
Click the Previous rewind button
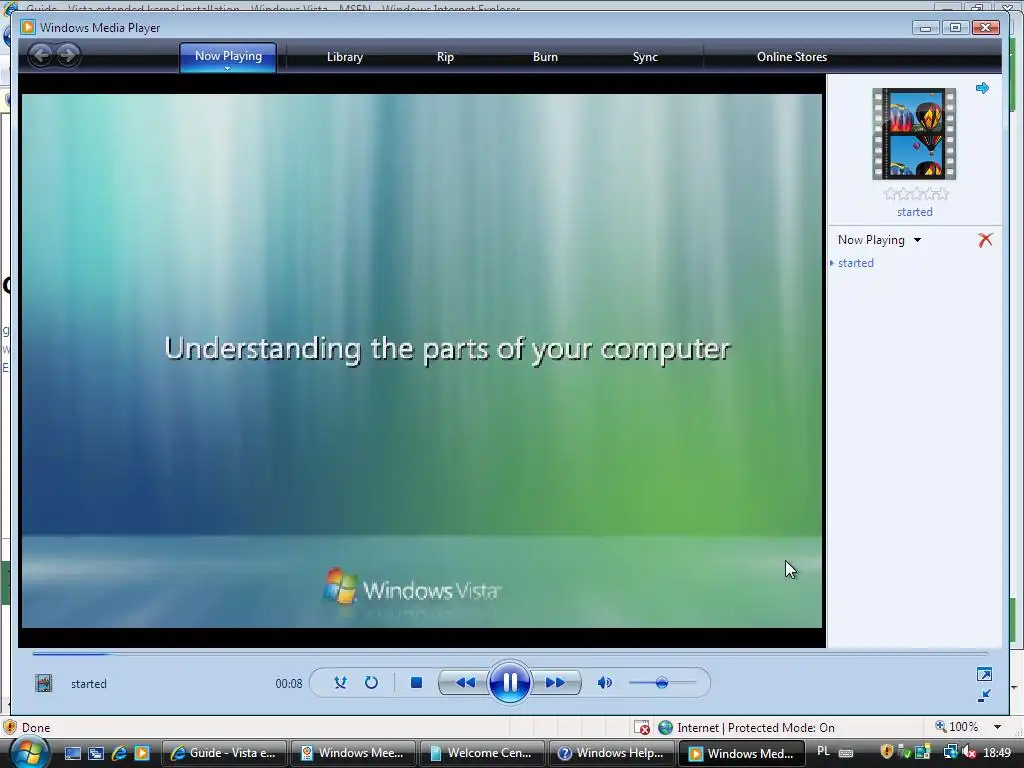[x=464, y=683]
